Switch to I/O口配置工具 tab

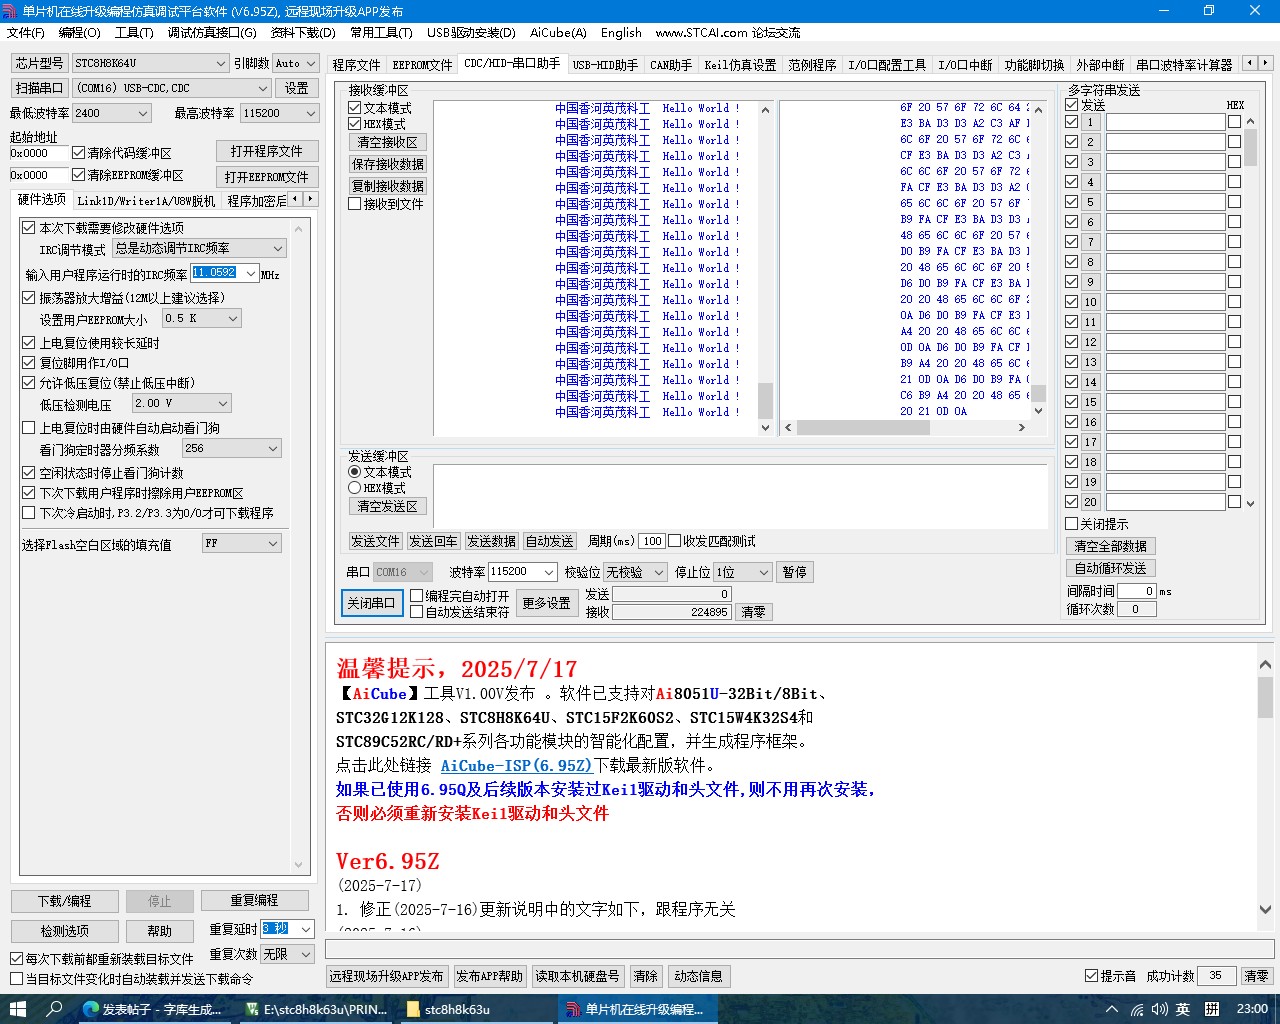(x=887, y=65)
